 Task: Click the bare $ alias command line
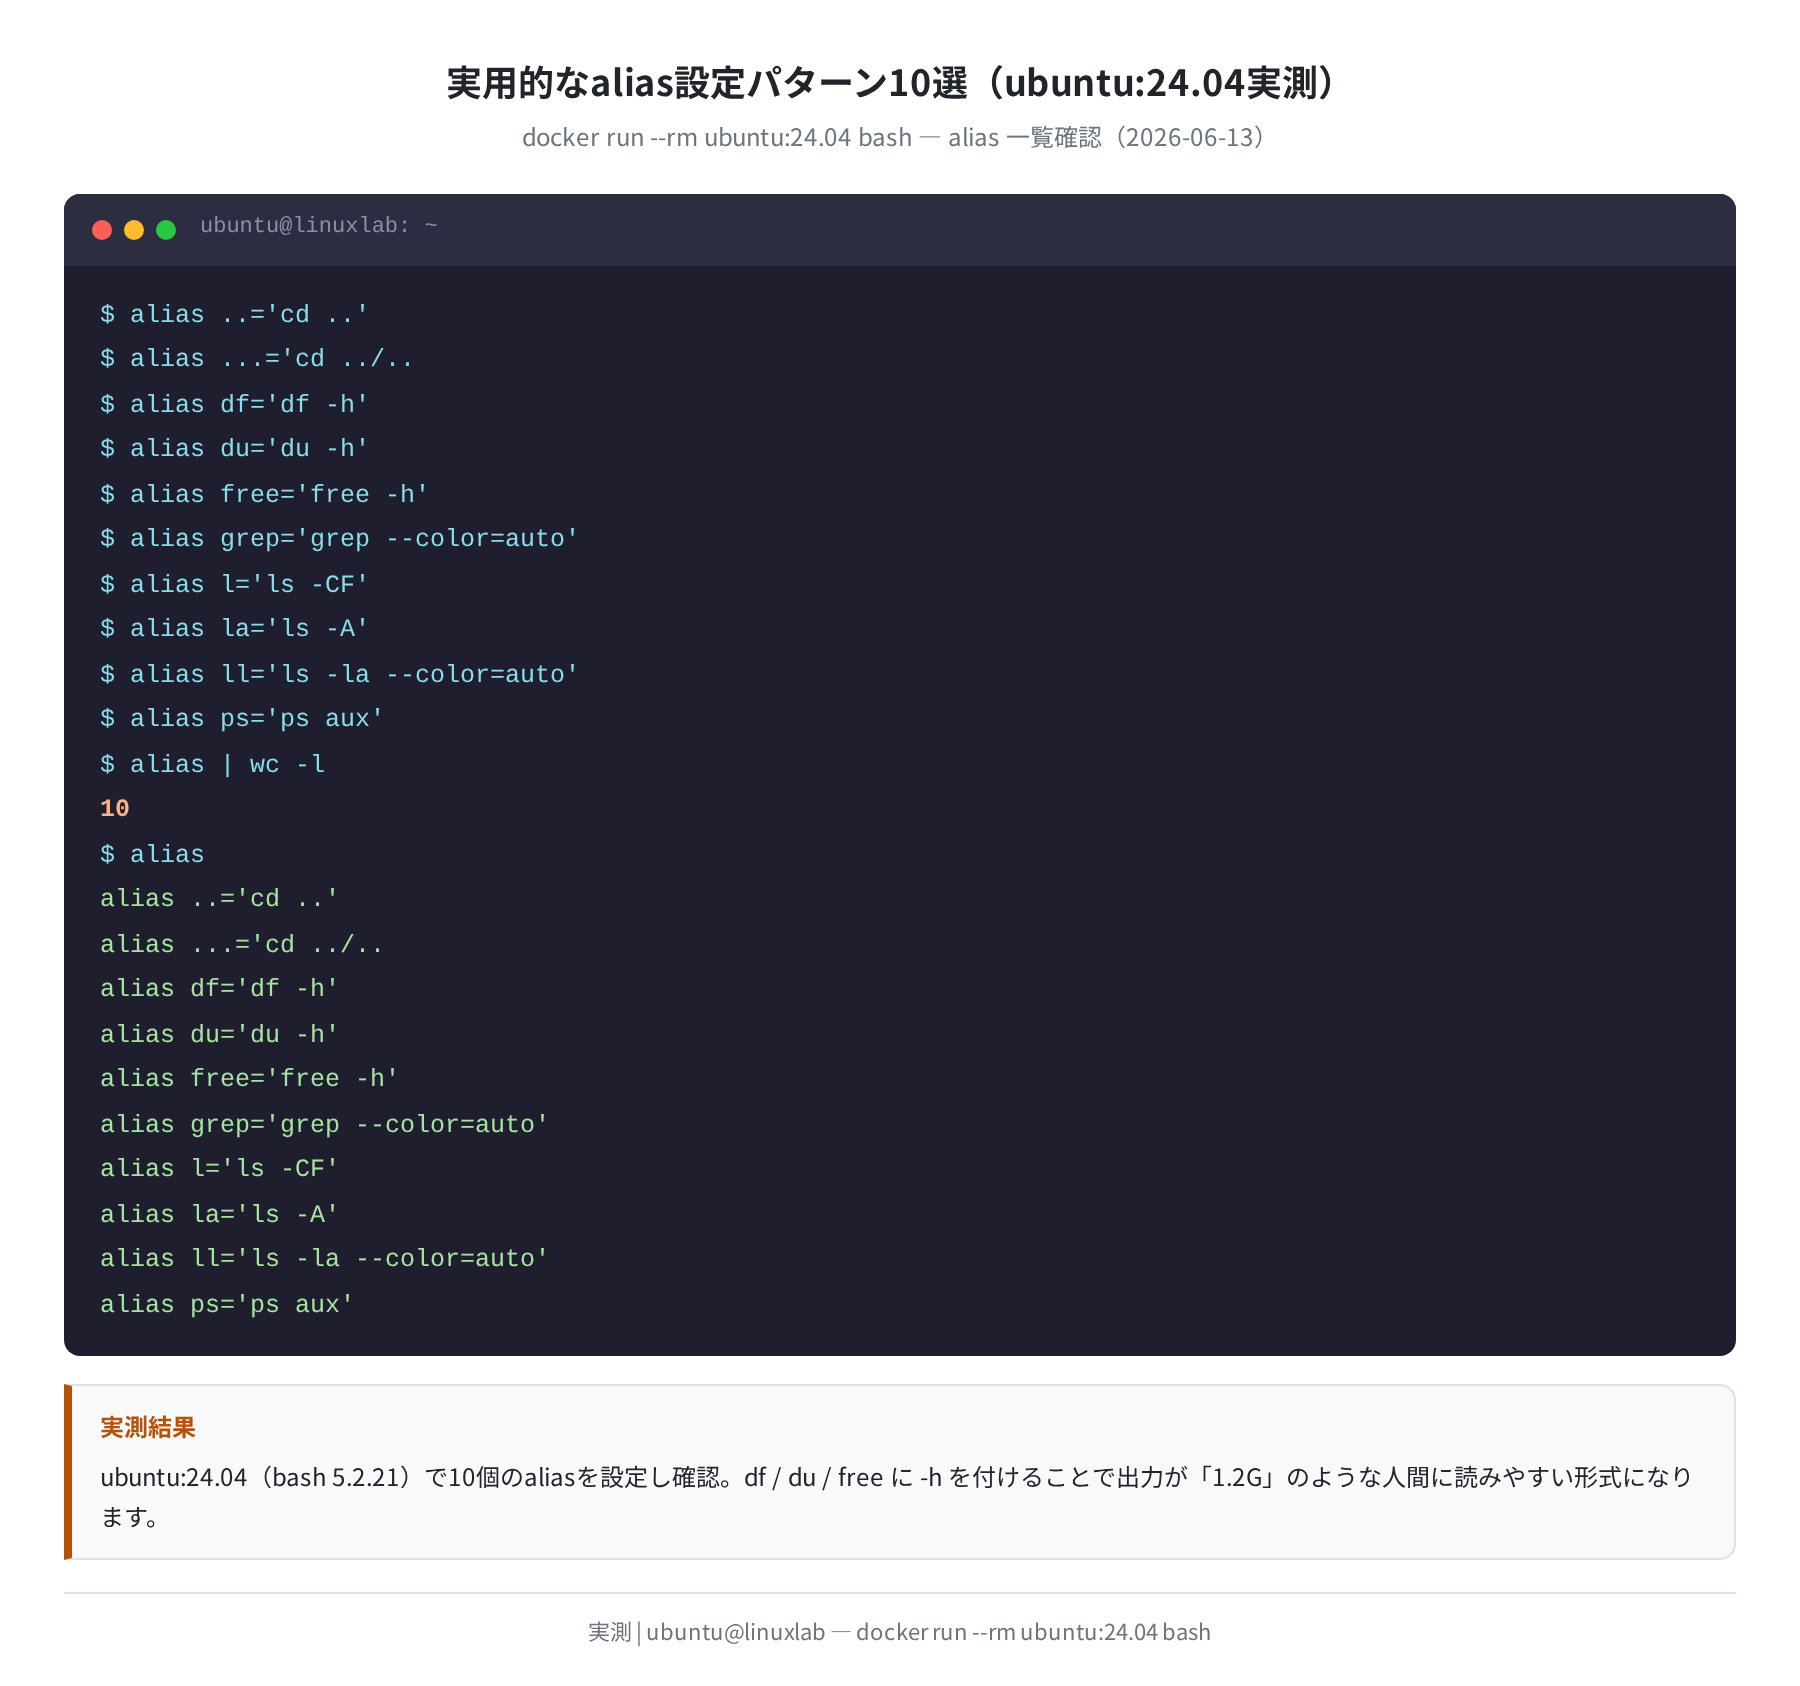(152, 854)
